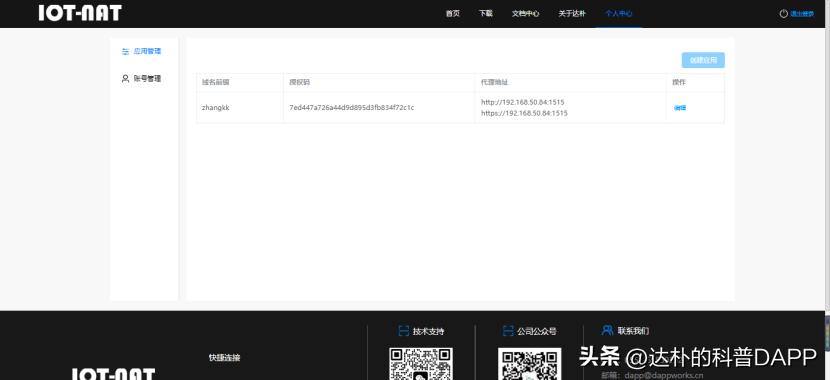Click the http://192.168.50.84:1515 proxy address
The image size is (830, 380).
tap(522, 102)
